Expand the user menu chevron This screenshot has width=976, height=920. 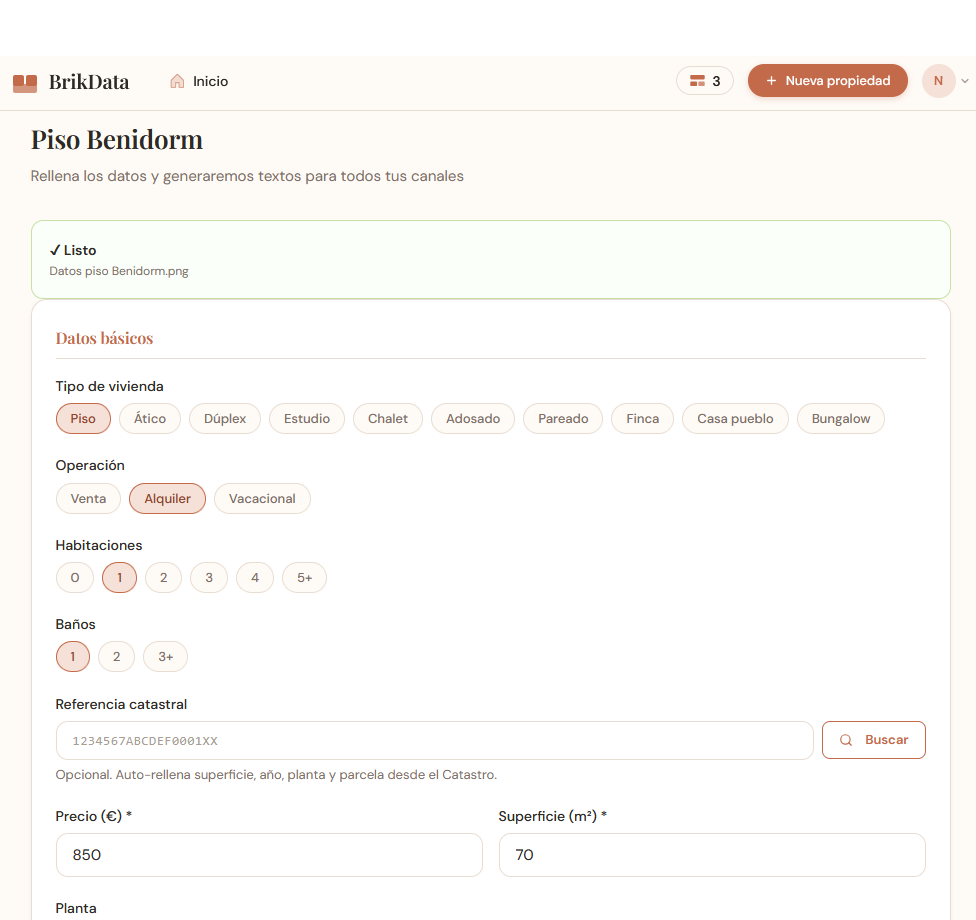click(965, 81)
